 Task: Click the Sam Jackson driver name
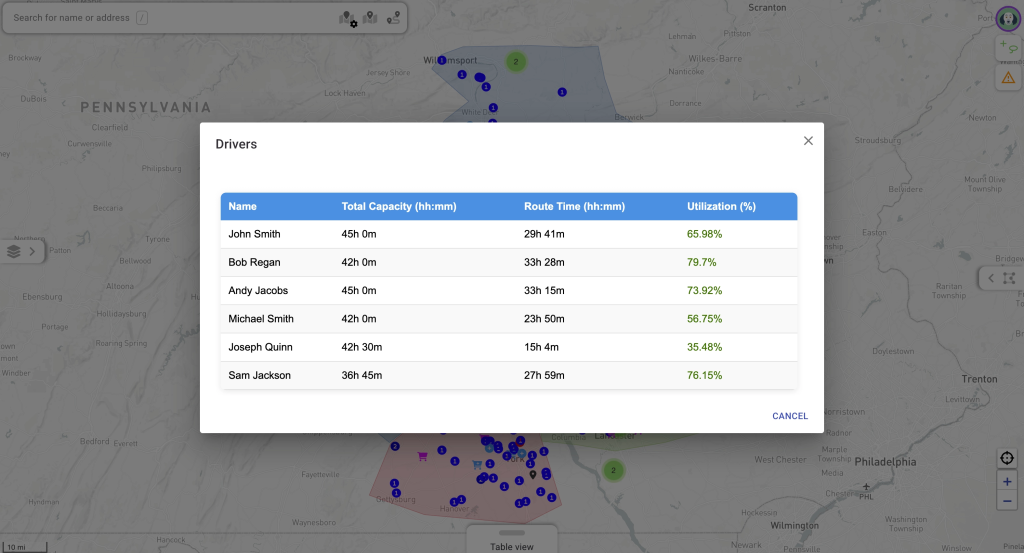tap(259, 375)
